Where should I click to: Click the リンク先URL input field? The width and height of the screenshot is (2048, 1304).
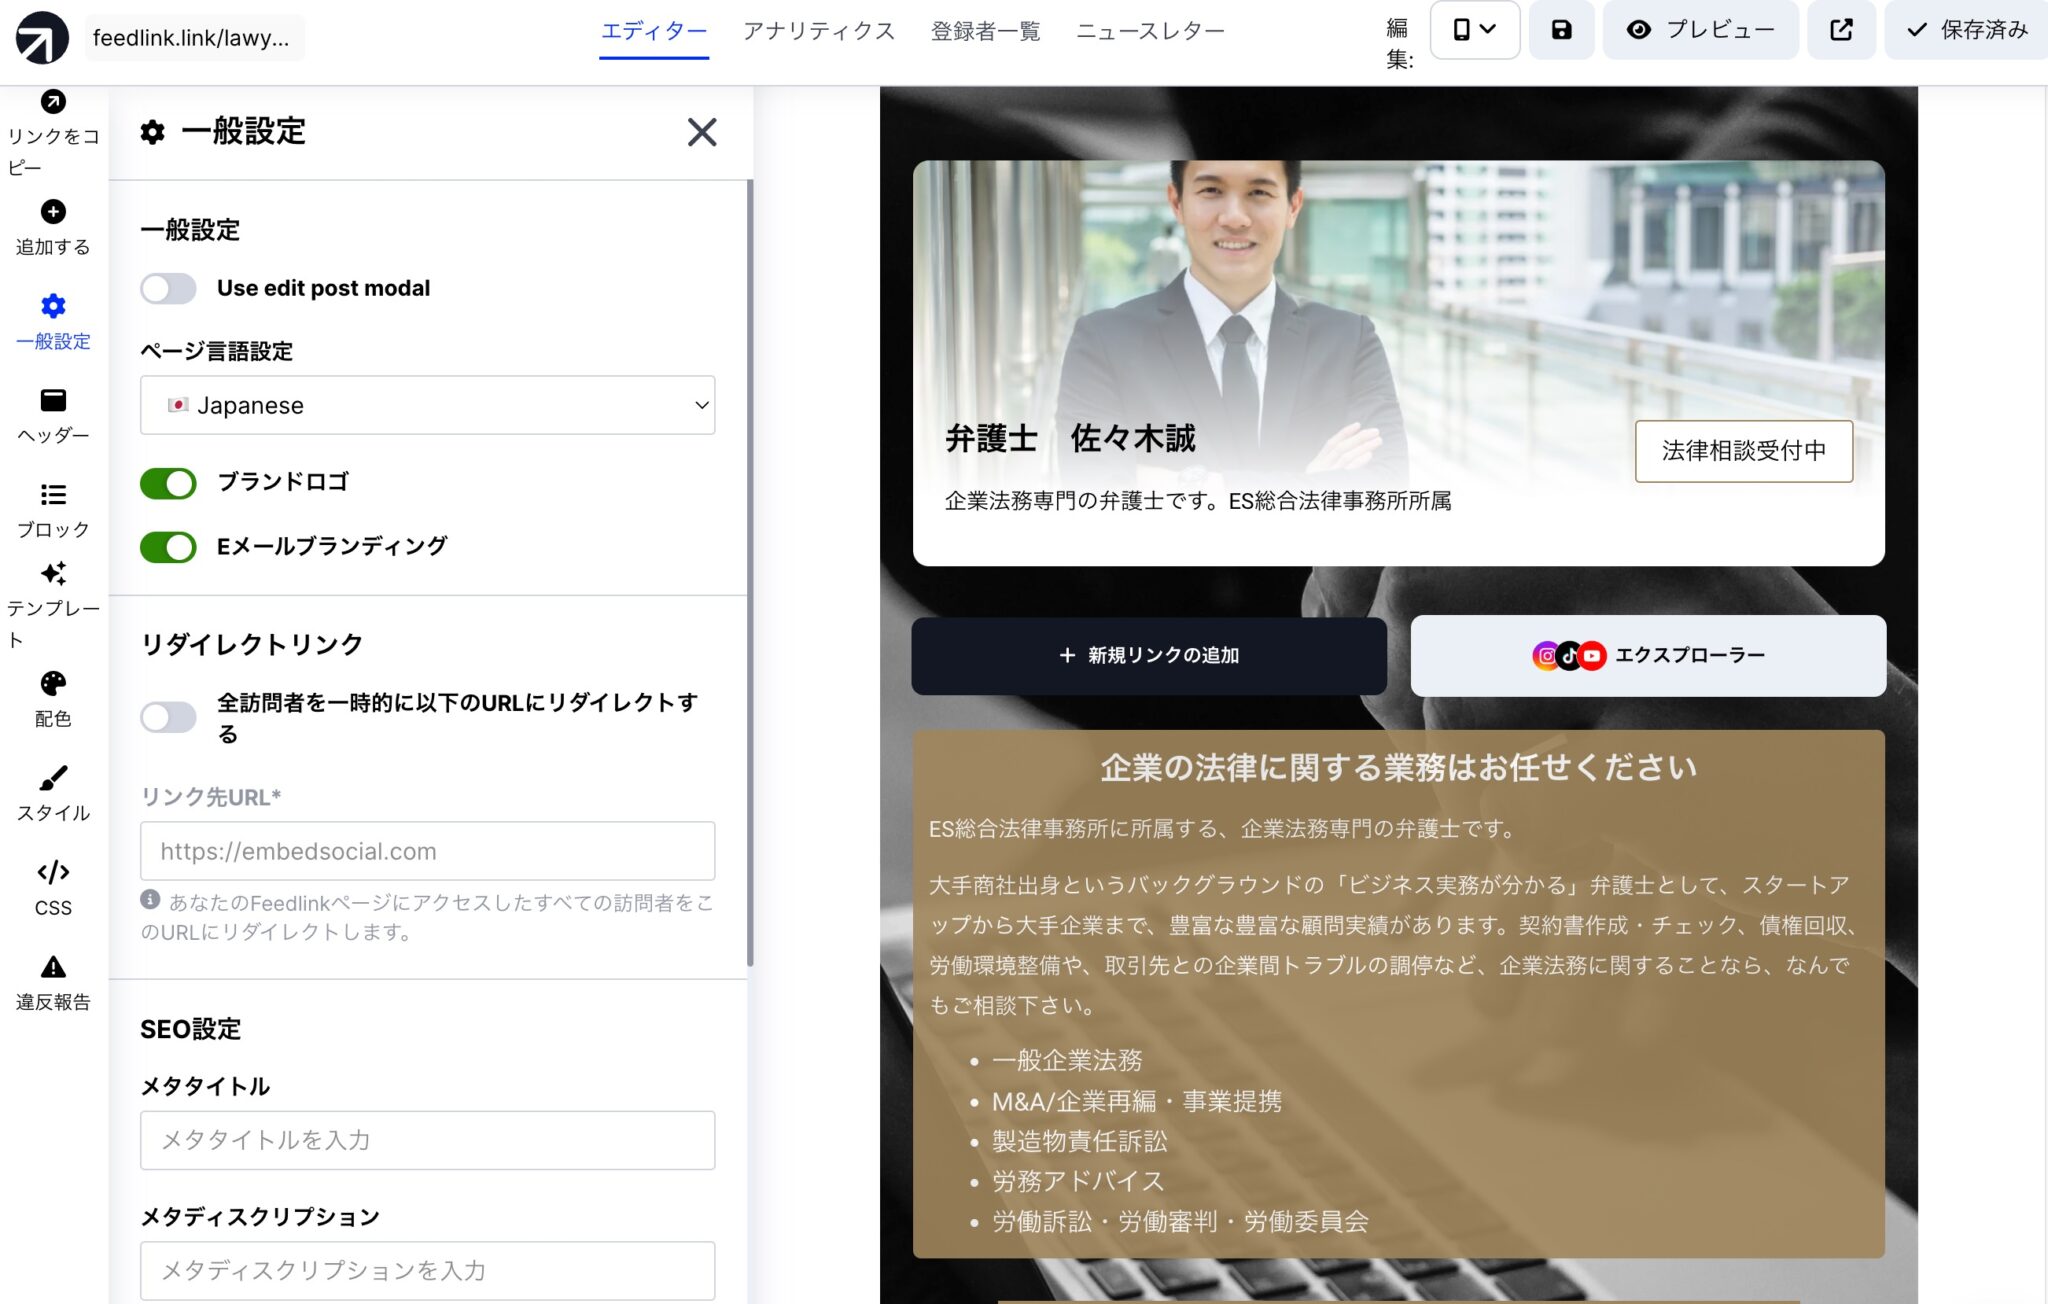point(427,851)
